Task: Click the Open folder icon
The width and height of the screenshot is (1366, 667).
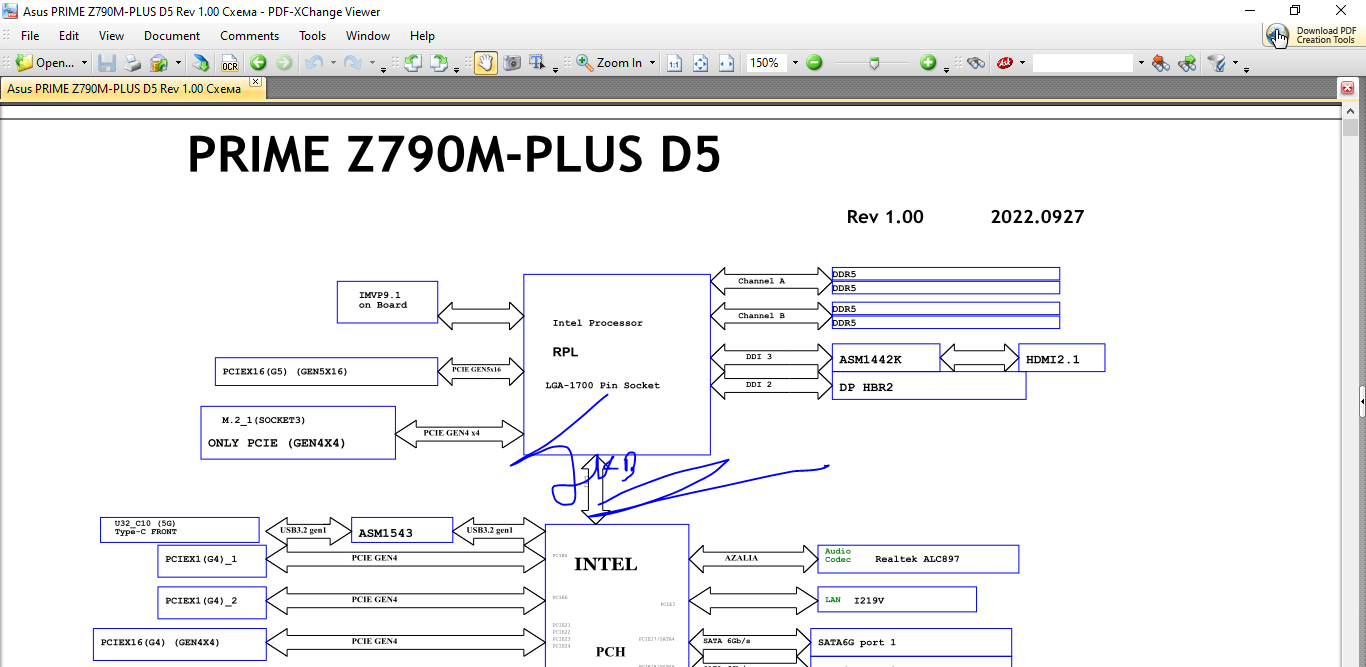Action: pyautogui.click(x=24, y=63)
